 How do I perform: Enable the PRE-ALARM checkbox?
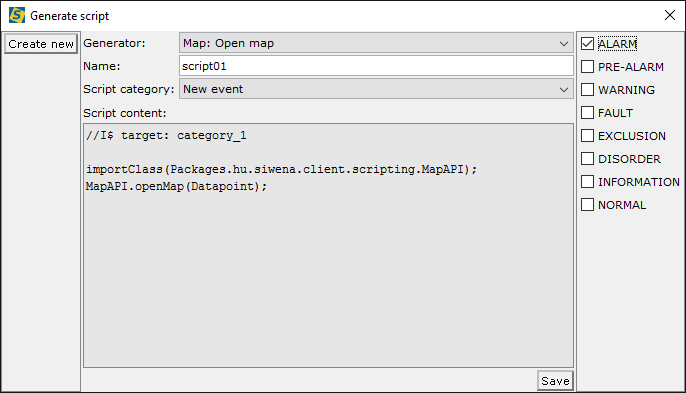(587, 67)
